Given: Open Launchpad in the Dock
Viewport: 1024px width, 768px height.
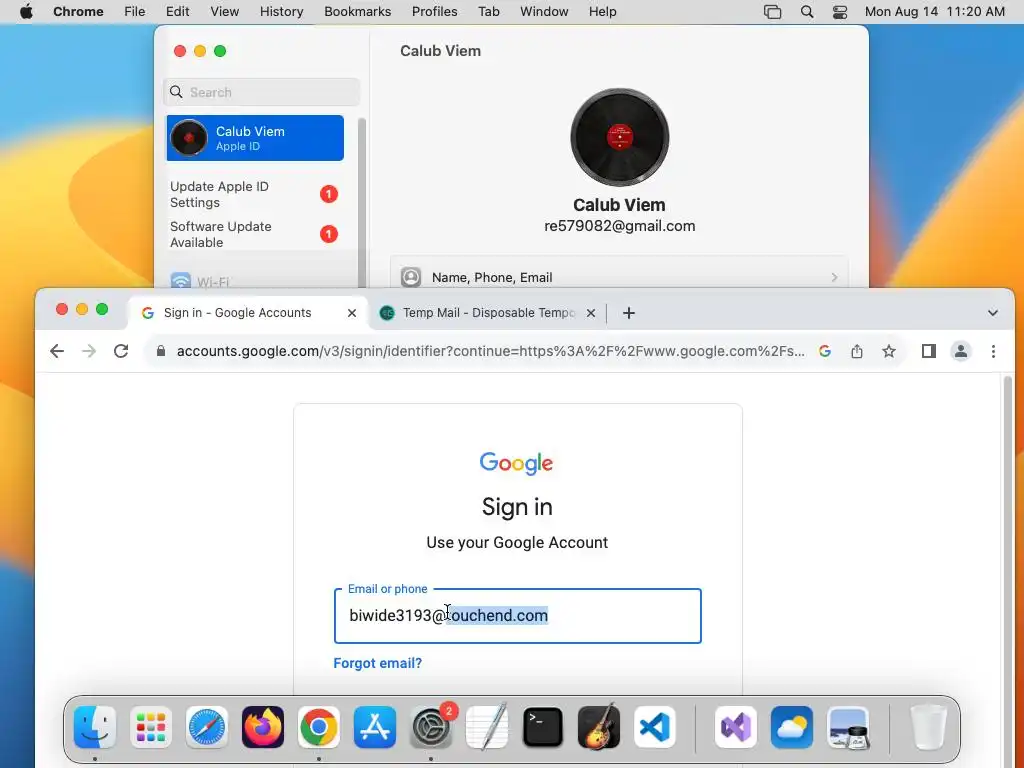Looking at the screenshot, I should 151,727.
